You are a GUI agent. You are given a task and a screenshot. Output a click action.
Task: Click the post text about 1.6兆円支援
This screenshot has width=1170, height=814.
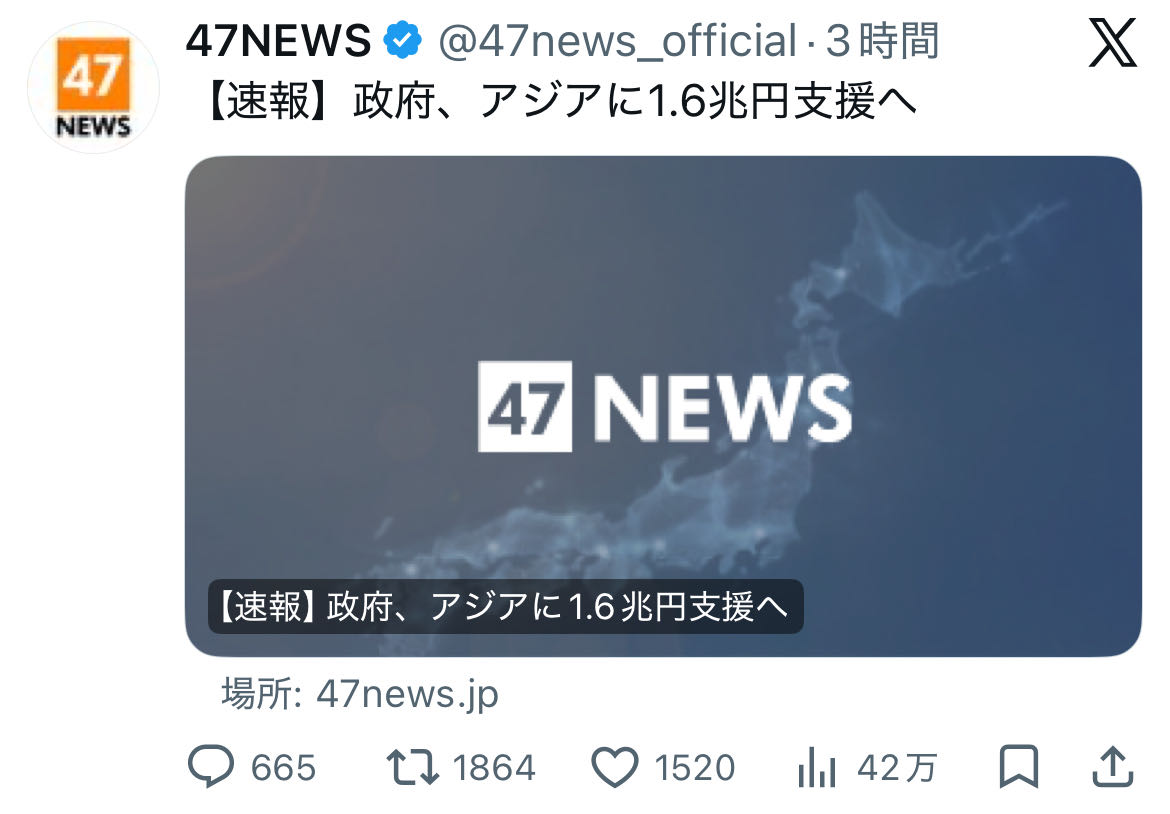click(560, 101)
